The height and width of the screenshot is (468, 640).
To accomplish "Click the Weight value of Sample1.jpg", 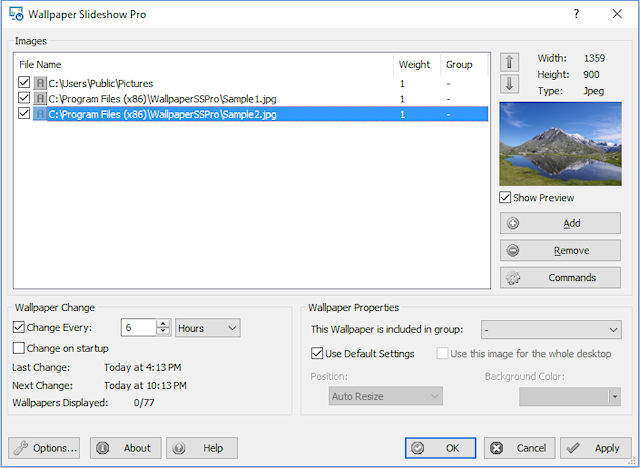I will (402, 99).
